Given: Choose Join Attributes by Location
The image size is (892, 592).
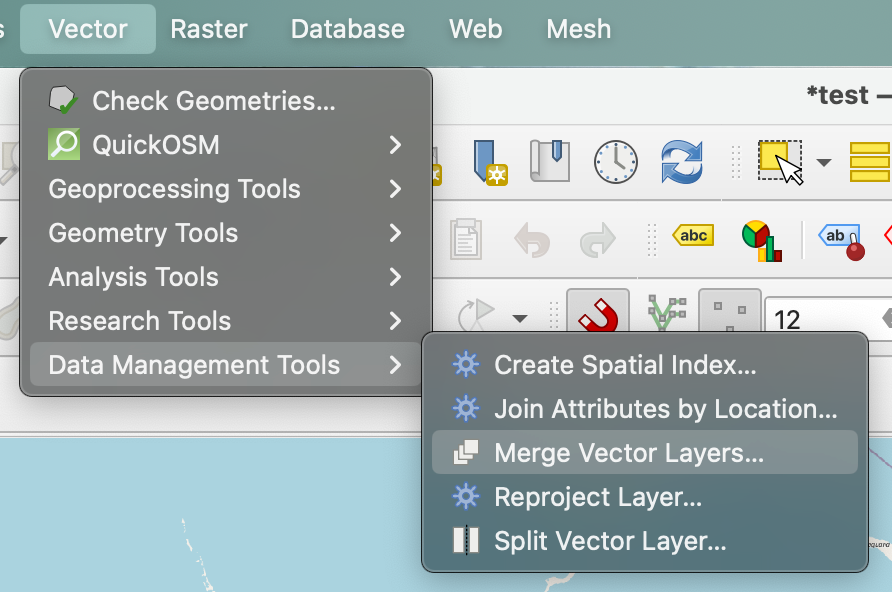Looking at the screenshot, I should (x=645, y=408).
